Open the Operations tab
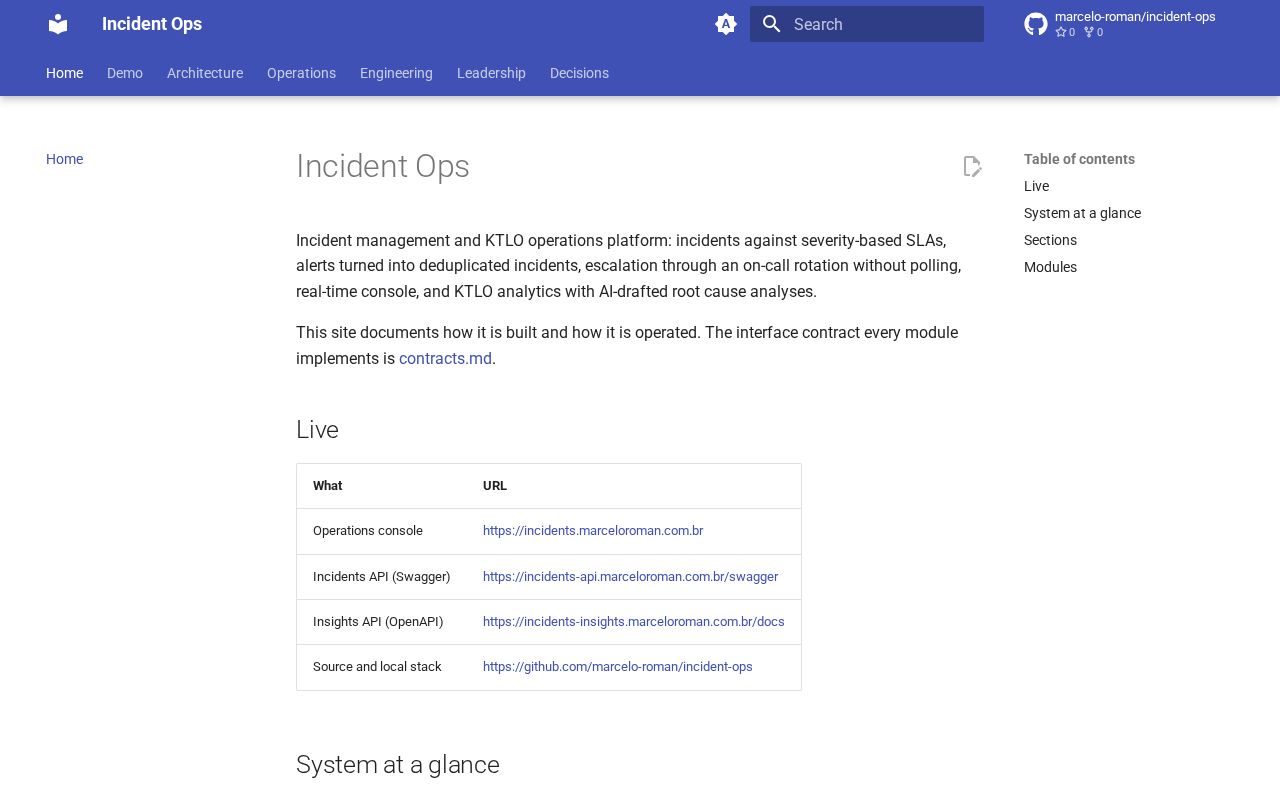The width and height of the screenshot is (1280, 800). [301, 73]
